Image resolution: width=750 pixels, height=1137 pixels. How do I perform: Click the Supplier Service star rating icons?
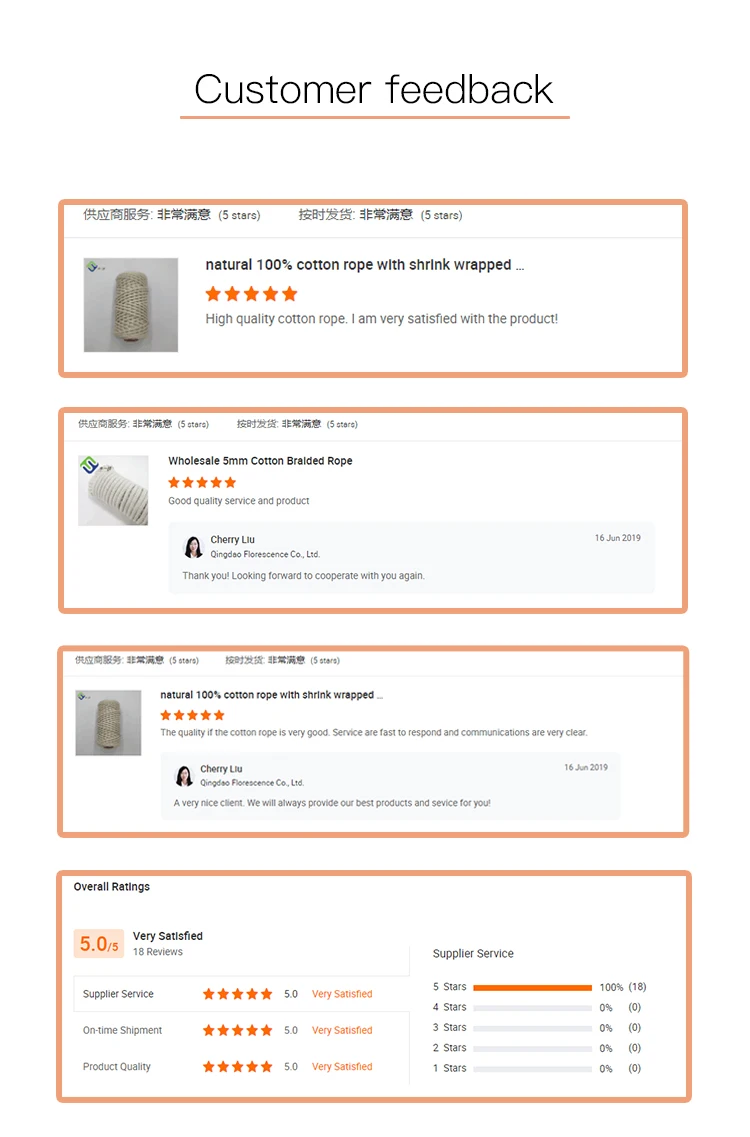[x=237, y=994]
